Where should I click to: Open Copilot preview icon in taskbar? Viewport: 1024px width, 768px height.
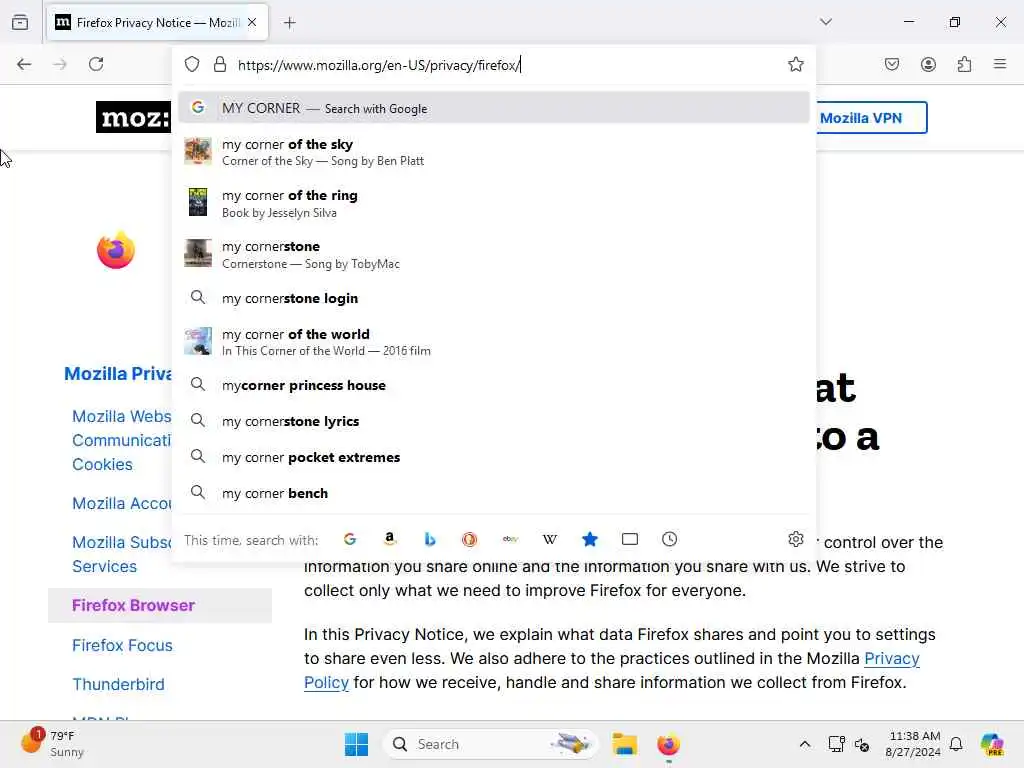click(x=992, y=744)
